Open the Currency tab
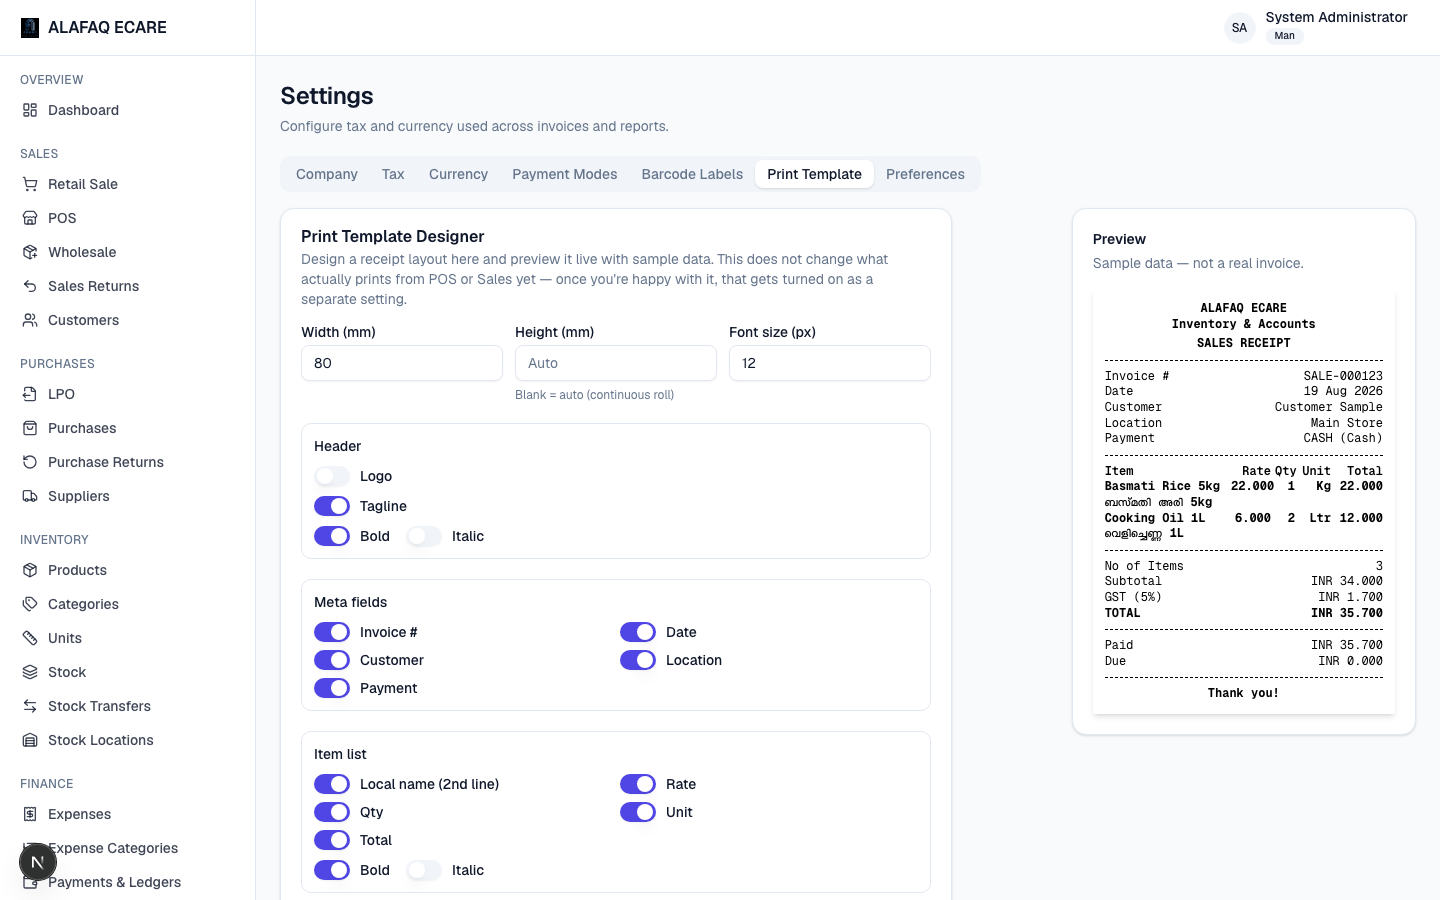Image resolution: width=1440 pixels, height=900 pixels. [458, 174]
